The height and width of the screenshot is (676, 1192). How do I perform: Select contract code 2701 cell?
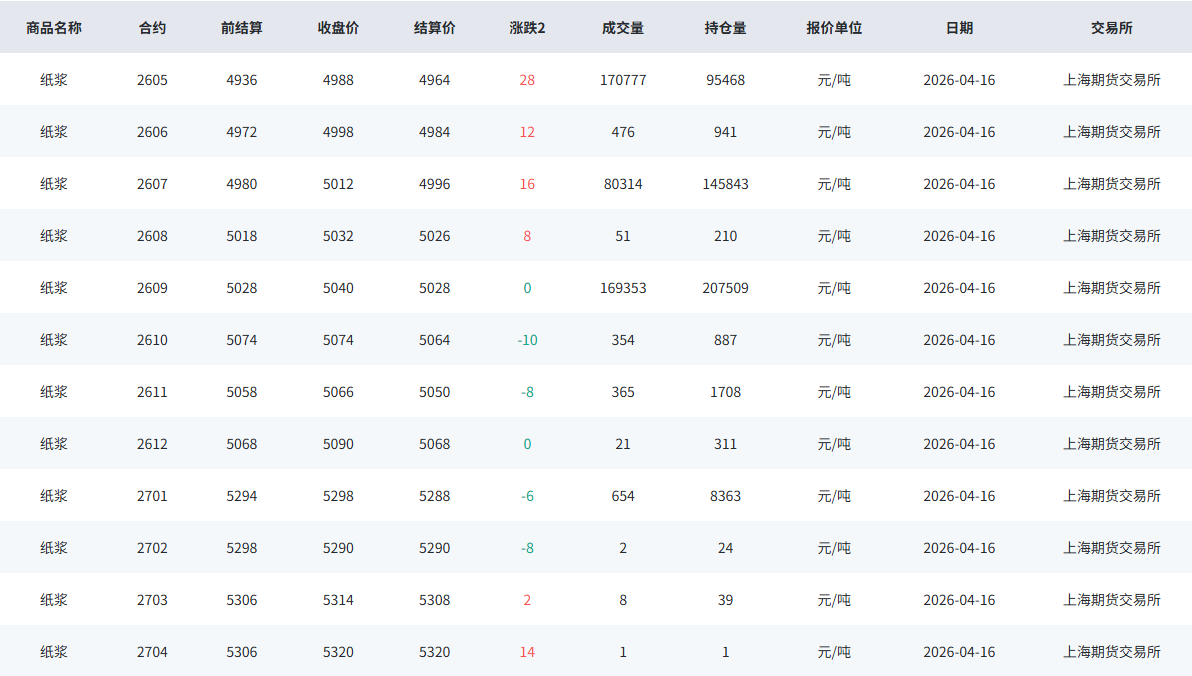[x=152, y=496]
